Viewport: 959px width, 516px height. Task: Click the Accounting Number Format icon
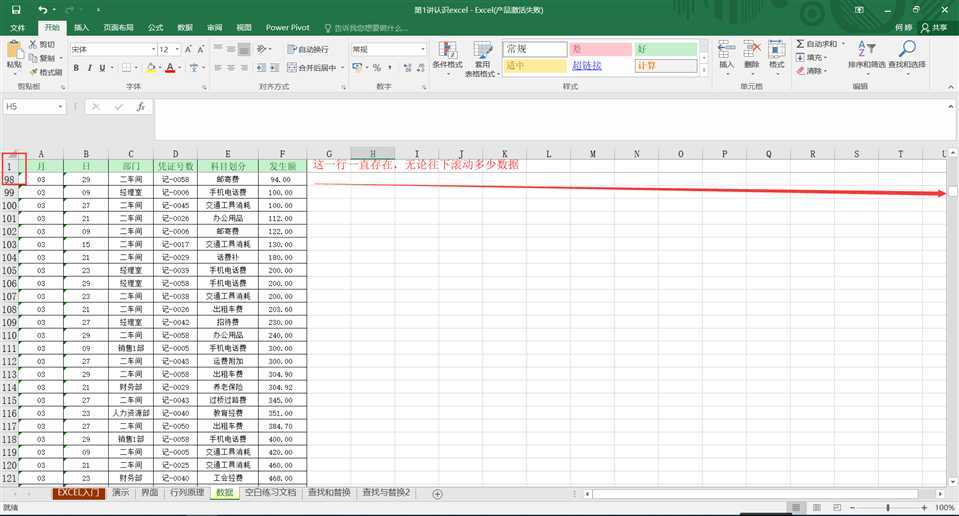click(x=358, y=68)
